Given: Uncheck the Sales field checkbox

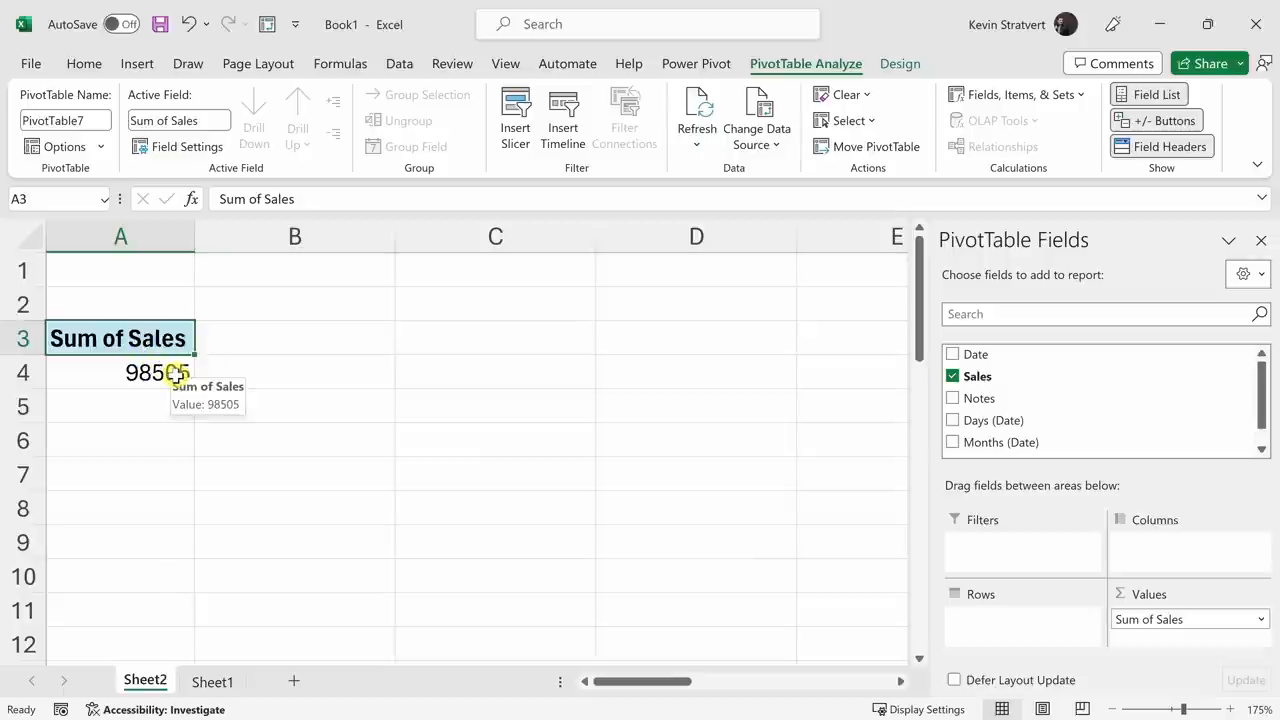Looking at the screenshot, I should 953,376.
